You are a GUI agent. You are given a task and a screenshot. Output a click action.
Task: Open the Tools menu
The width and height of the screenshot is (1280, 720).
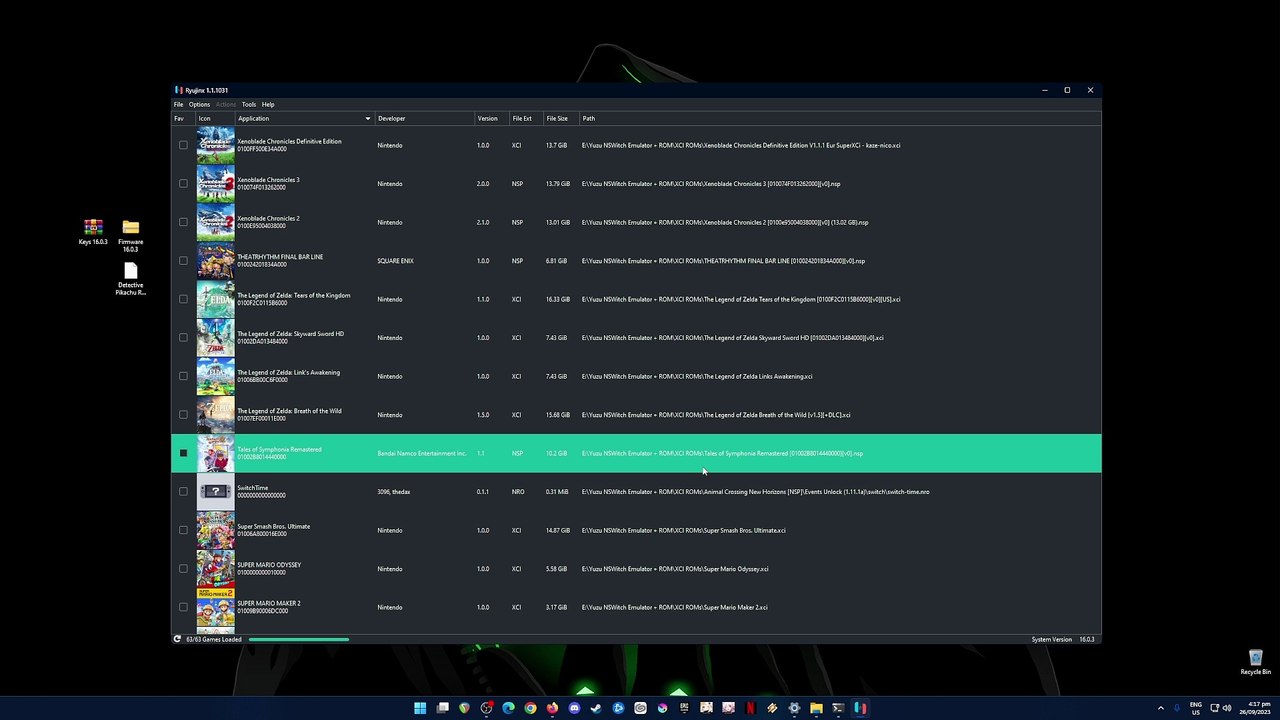pyautogui.click(x=249, y=104)
